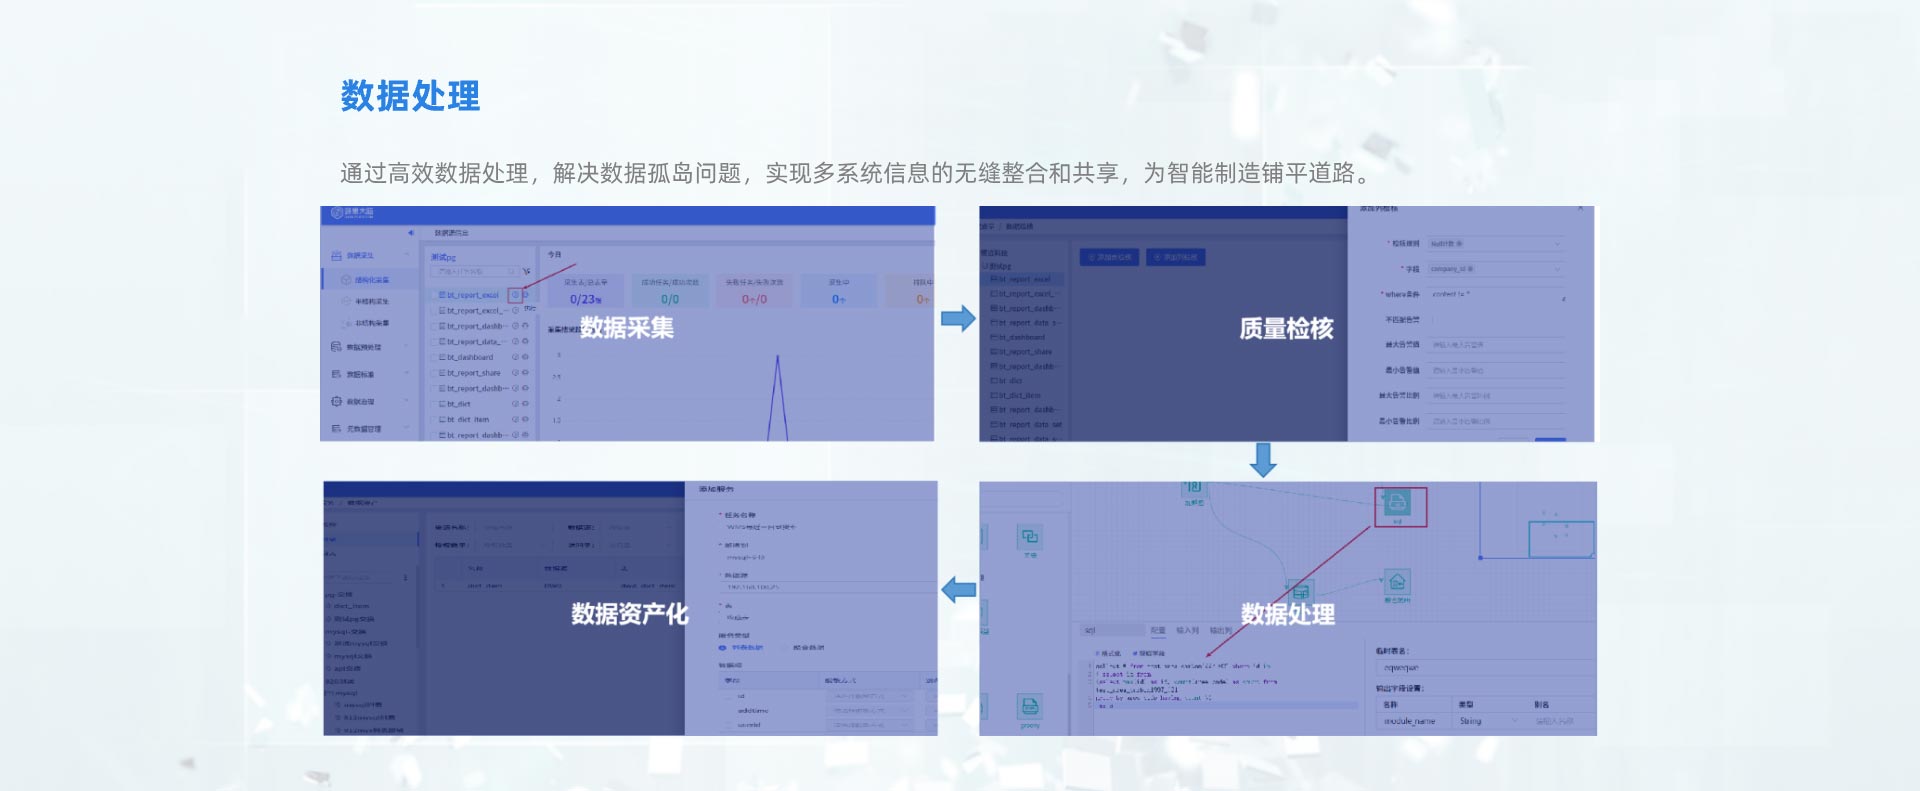Viewport: 1920px width, 791px height.
Task: Click the overlapping-squares component icon in the palette
Action: (x=1029, y=537)
